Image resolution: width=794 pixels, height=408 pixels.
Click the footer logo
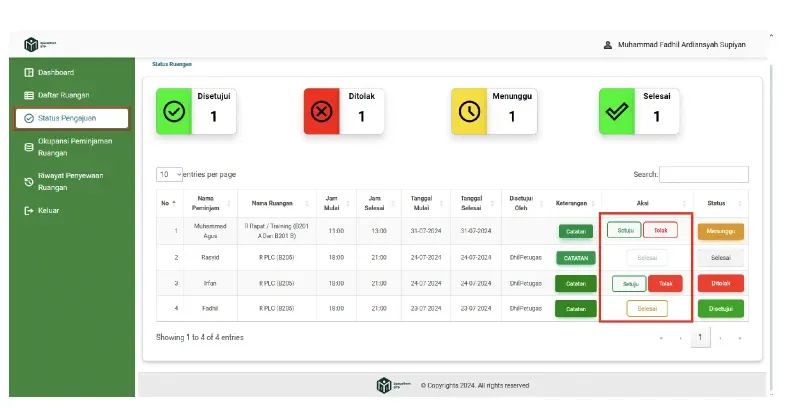point(393,385)
